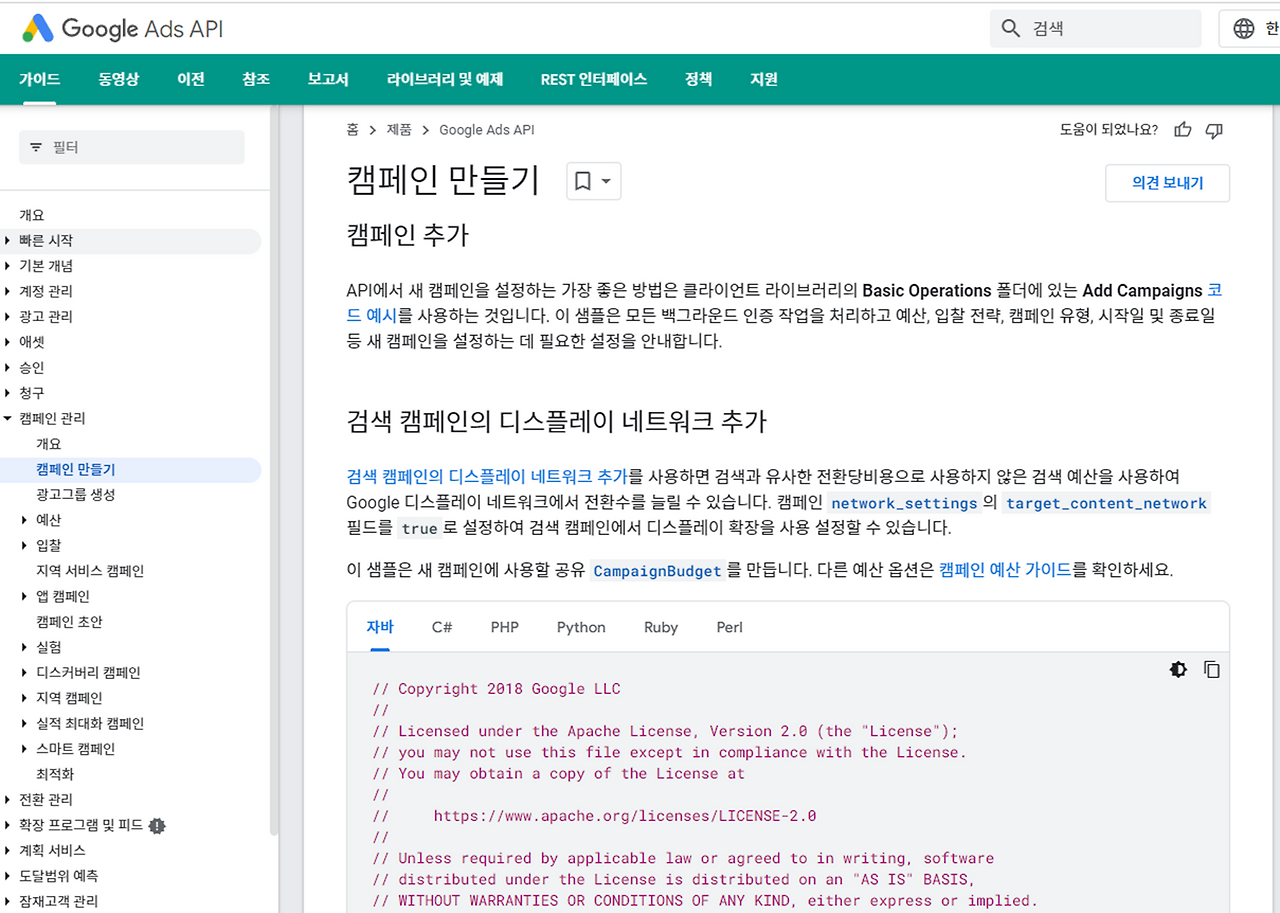Collapse the 캠페인 관리 section
The width and height of the screenshot is (1280, 913).
click(8, 418)
